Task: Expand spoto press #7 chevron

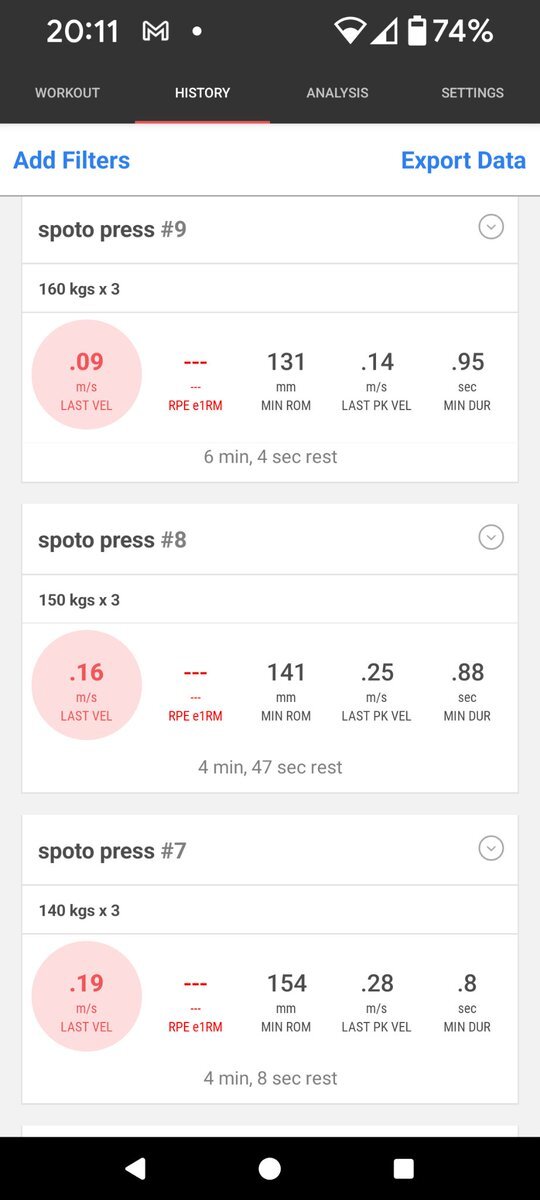Action: coord(490,849)
